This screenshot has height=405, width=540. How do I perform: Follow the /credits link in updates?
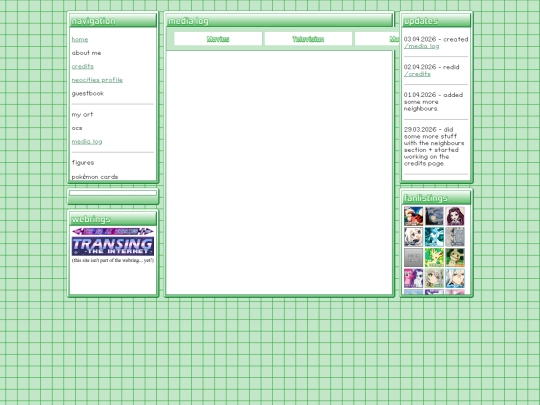click(x=417, y=74)
